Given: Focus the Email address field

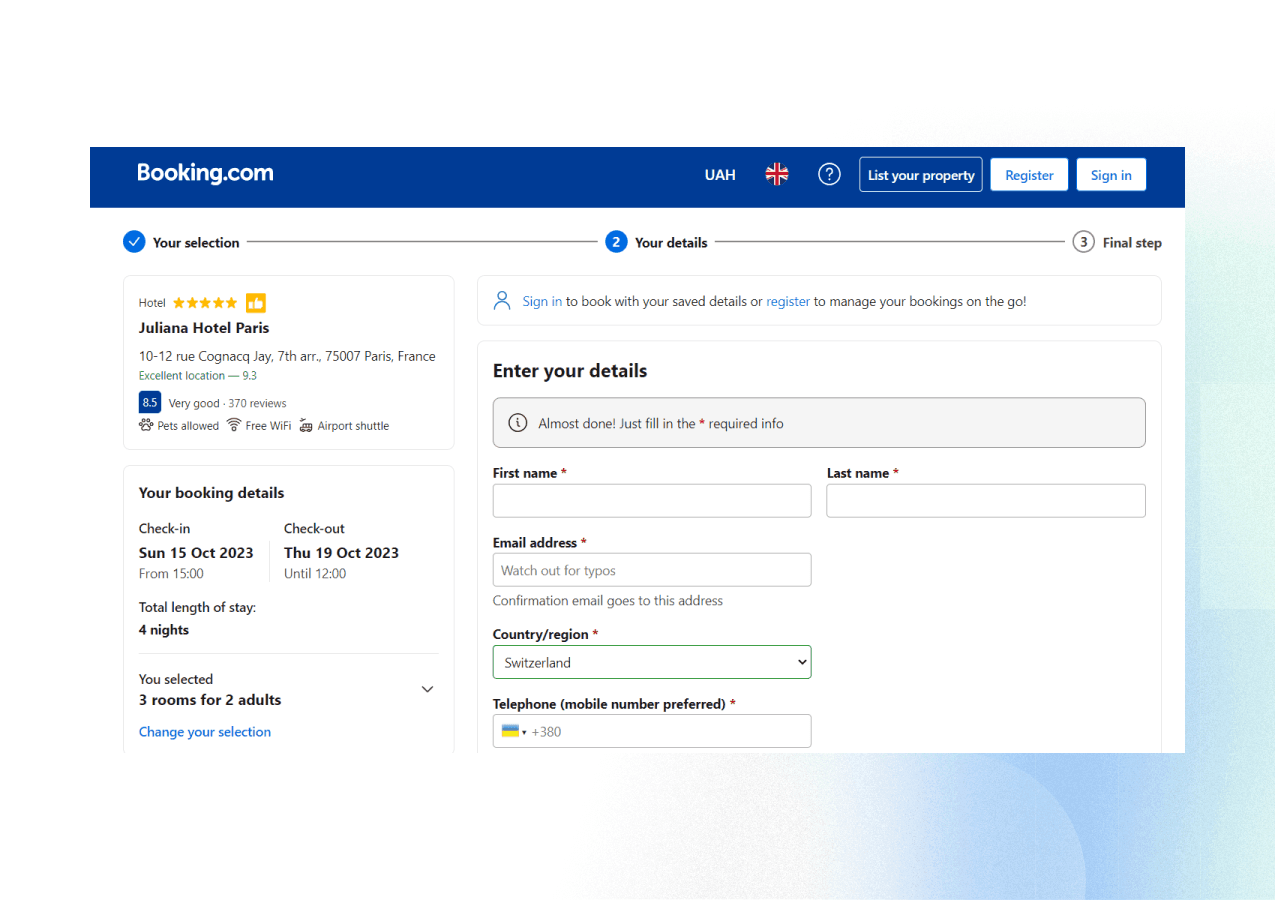Looking at the screenshot, I should pyautogui.click(x=652, y=570).
